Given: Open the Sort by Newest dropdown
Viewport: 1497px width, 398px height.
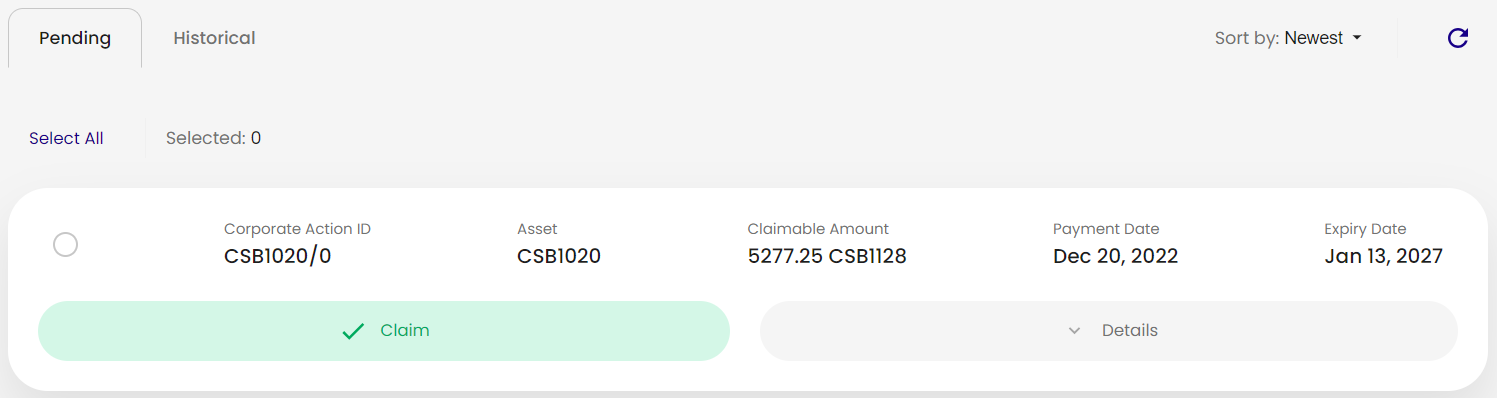Looking at the screenshot, I should 1288,38.
